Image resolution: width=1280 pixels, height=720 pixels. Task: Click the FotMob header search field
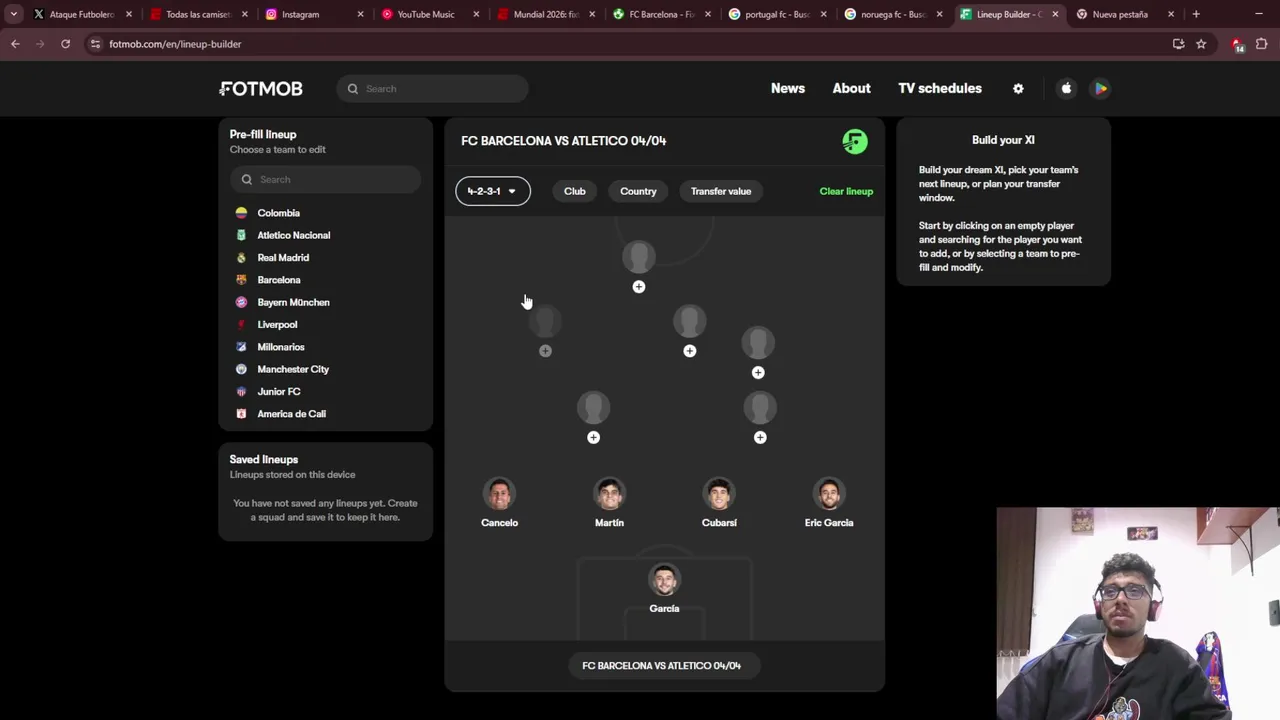click(x=432, y=88)
